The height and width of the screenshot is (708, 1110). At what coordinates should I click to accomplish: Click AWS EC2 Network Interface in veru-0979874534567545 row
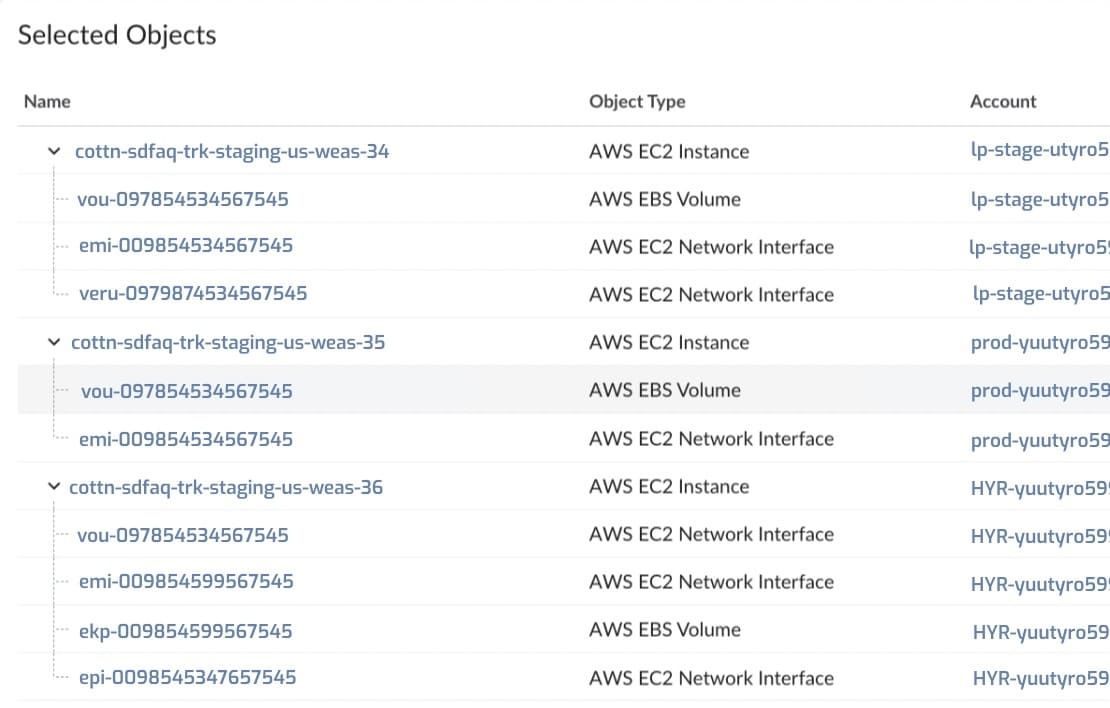[x=711, y=295]
